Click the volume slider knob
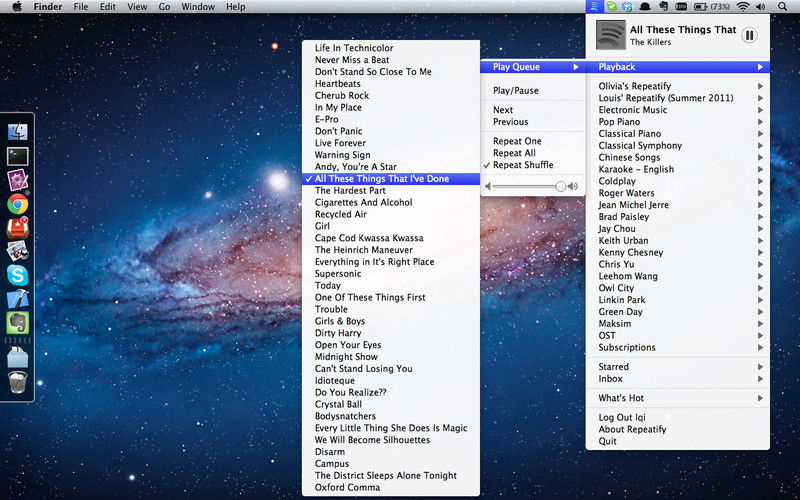 point(561,187)
